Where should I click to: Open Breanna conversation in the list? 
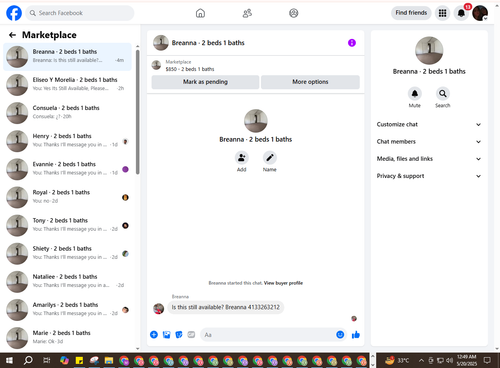tap(67, 57)
